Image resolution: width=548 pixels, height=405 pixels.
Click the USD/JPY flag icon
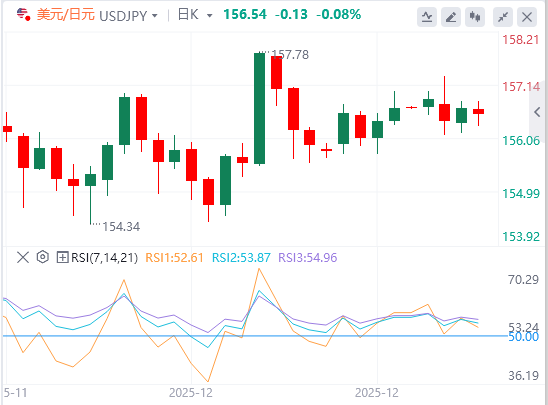tap(23, 15)
